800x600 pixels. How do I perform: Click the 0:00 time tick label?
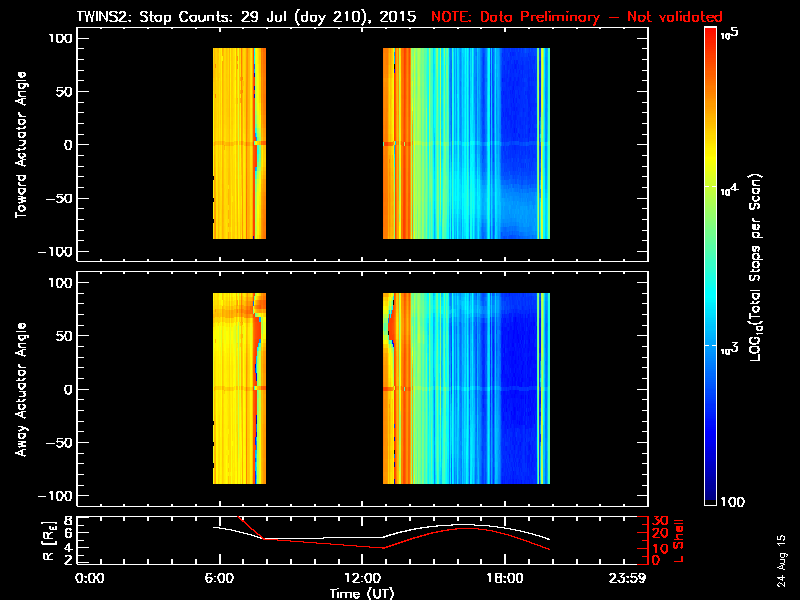point(89,578)
